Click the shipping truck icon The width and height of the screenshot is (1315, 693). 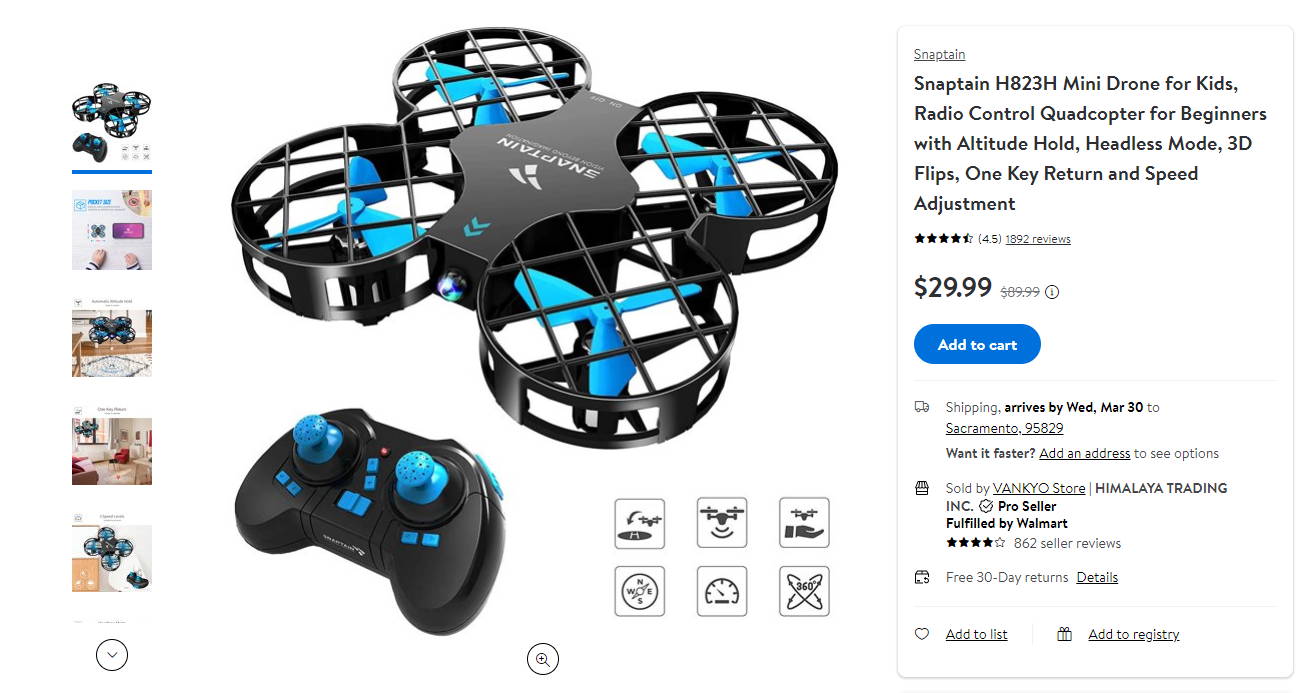(922, 407)
